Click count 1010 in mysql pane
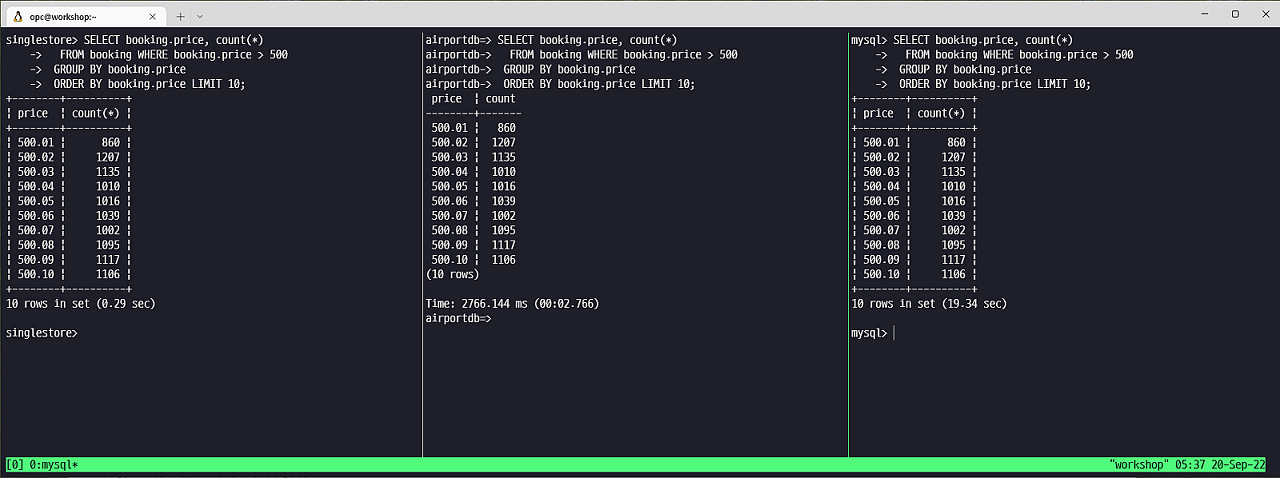This screenshot has width=1280, height=478. (x=953, y=186)
